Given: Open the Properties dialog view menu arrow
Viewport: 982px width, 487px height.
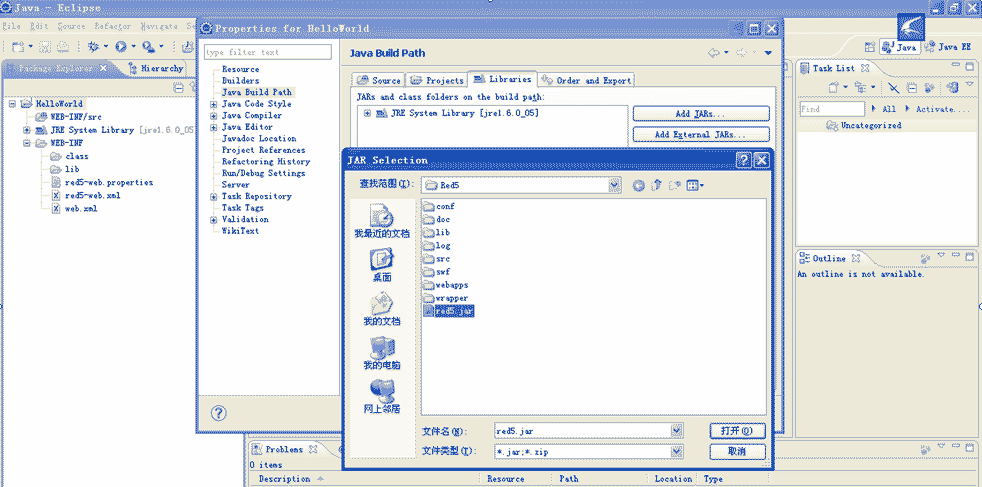Looking at the screenshot, I should pyautogui.click(x=768, y=53).
